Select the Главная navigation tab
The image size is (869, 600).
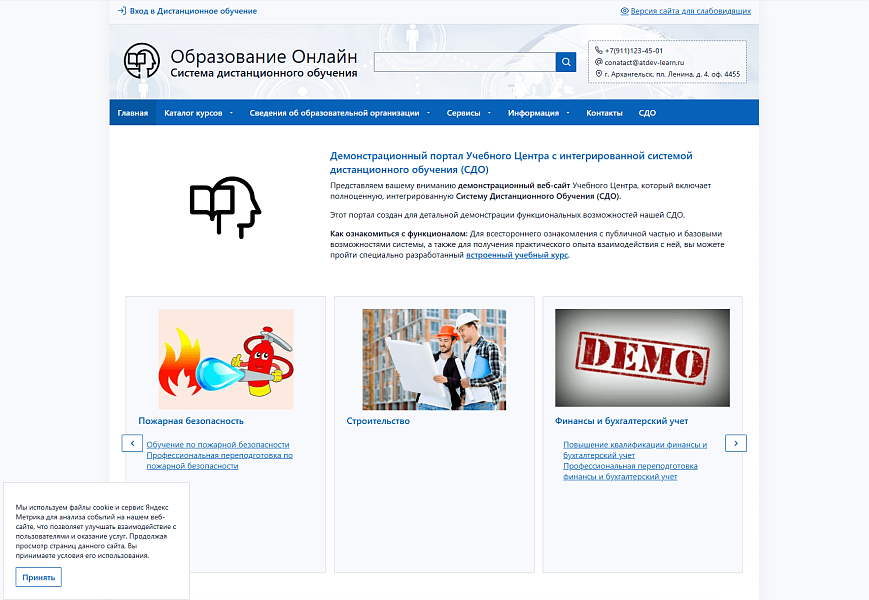[x=132, y=113]
